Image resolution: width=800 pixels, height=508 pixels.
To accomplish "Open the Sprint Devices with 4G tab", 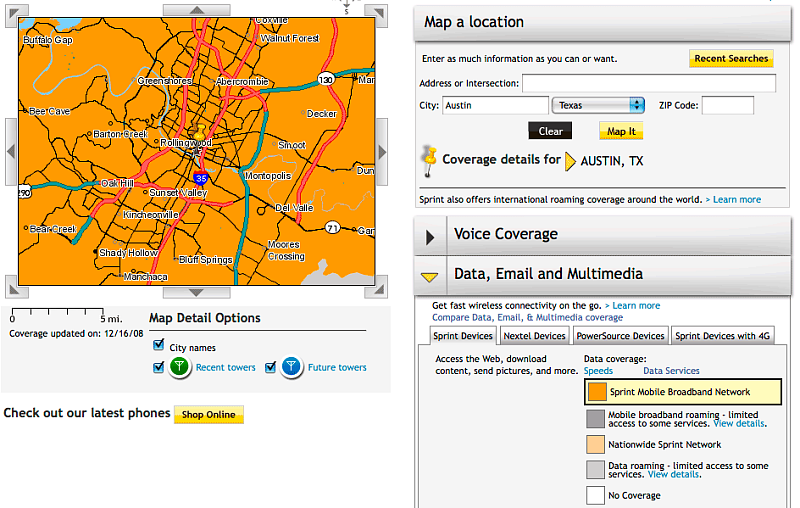I will click(722, 336).
